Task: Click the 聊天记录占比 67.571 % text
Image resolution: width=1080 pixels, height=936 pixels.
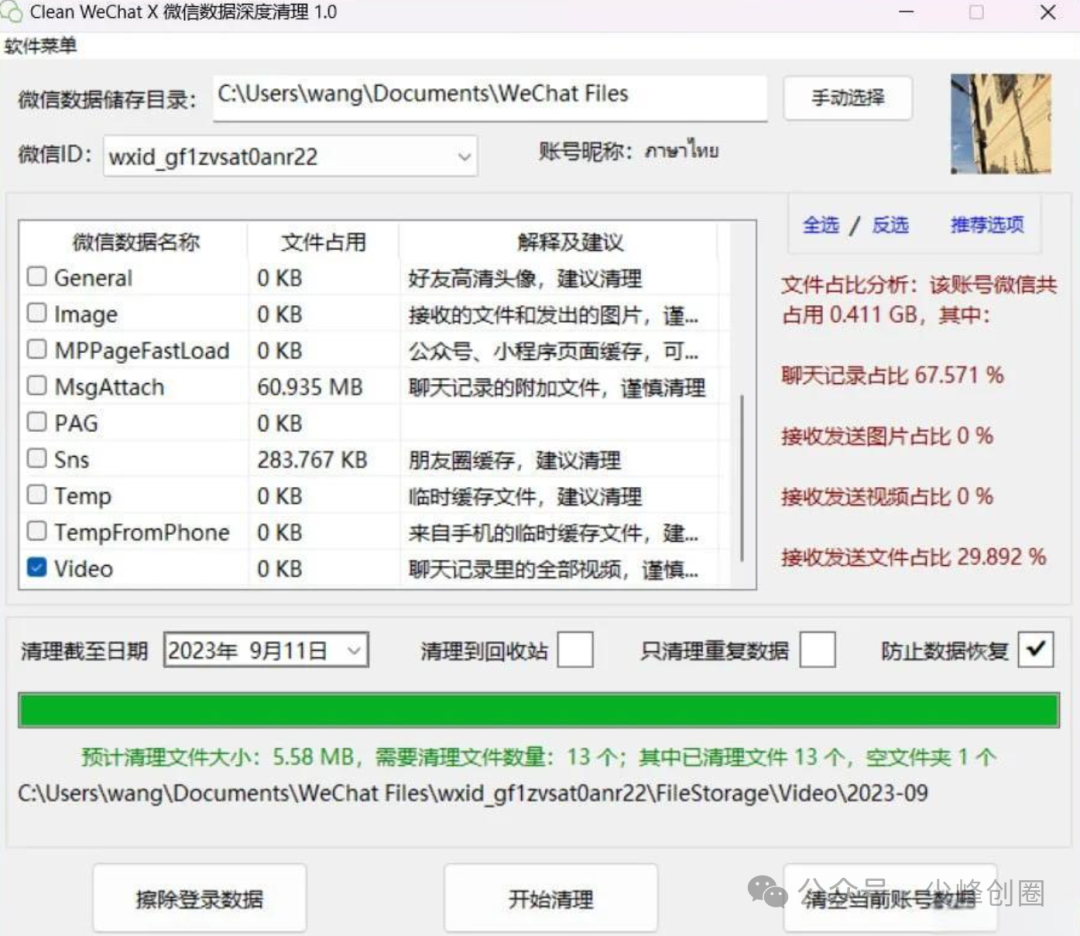Action: [x=892, y=375]
